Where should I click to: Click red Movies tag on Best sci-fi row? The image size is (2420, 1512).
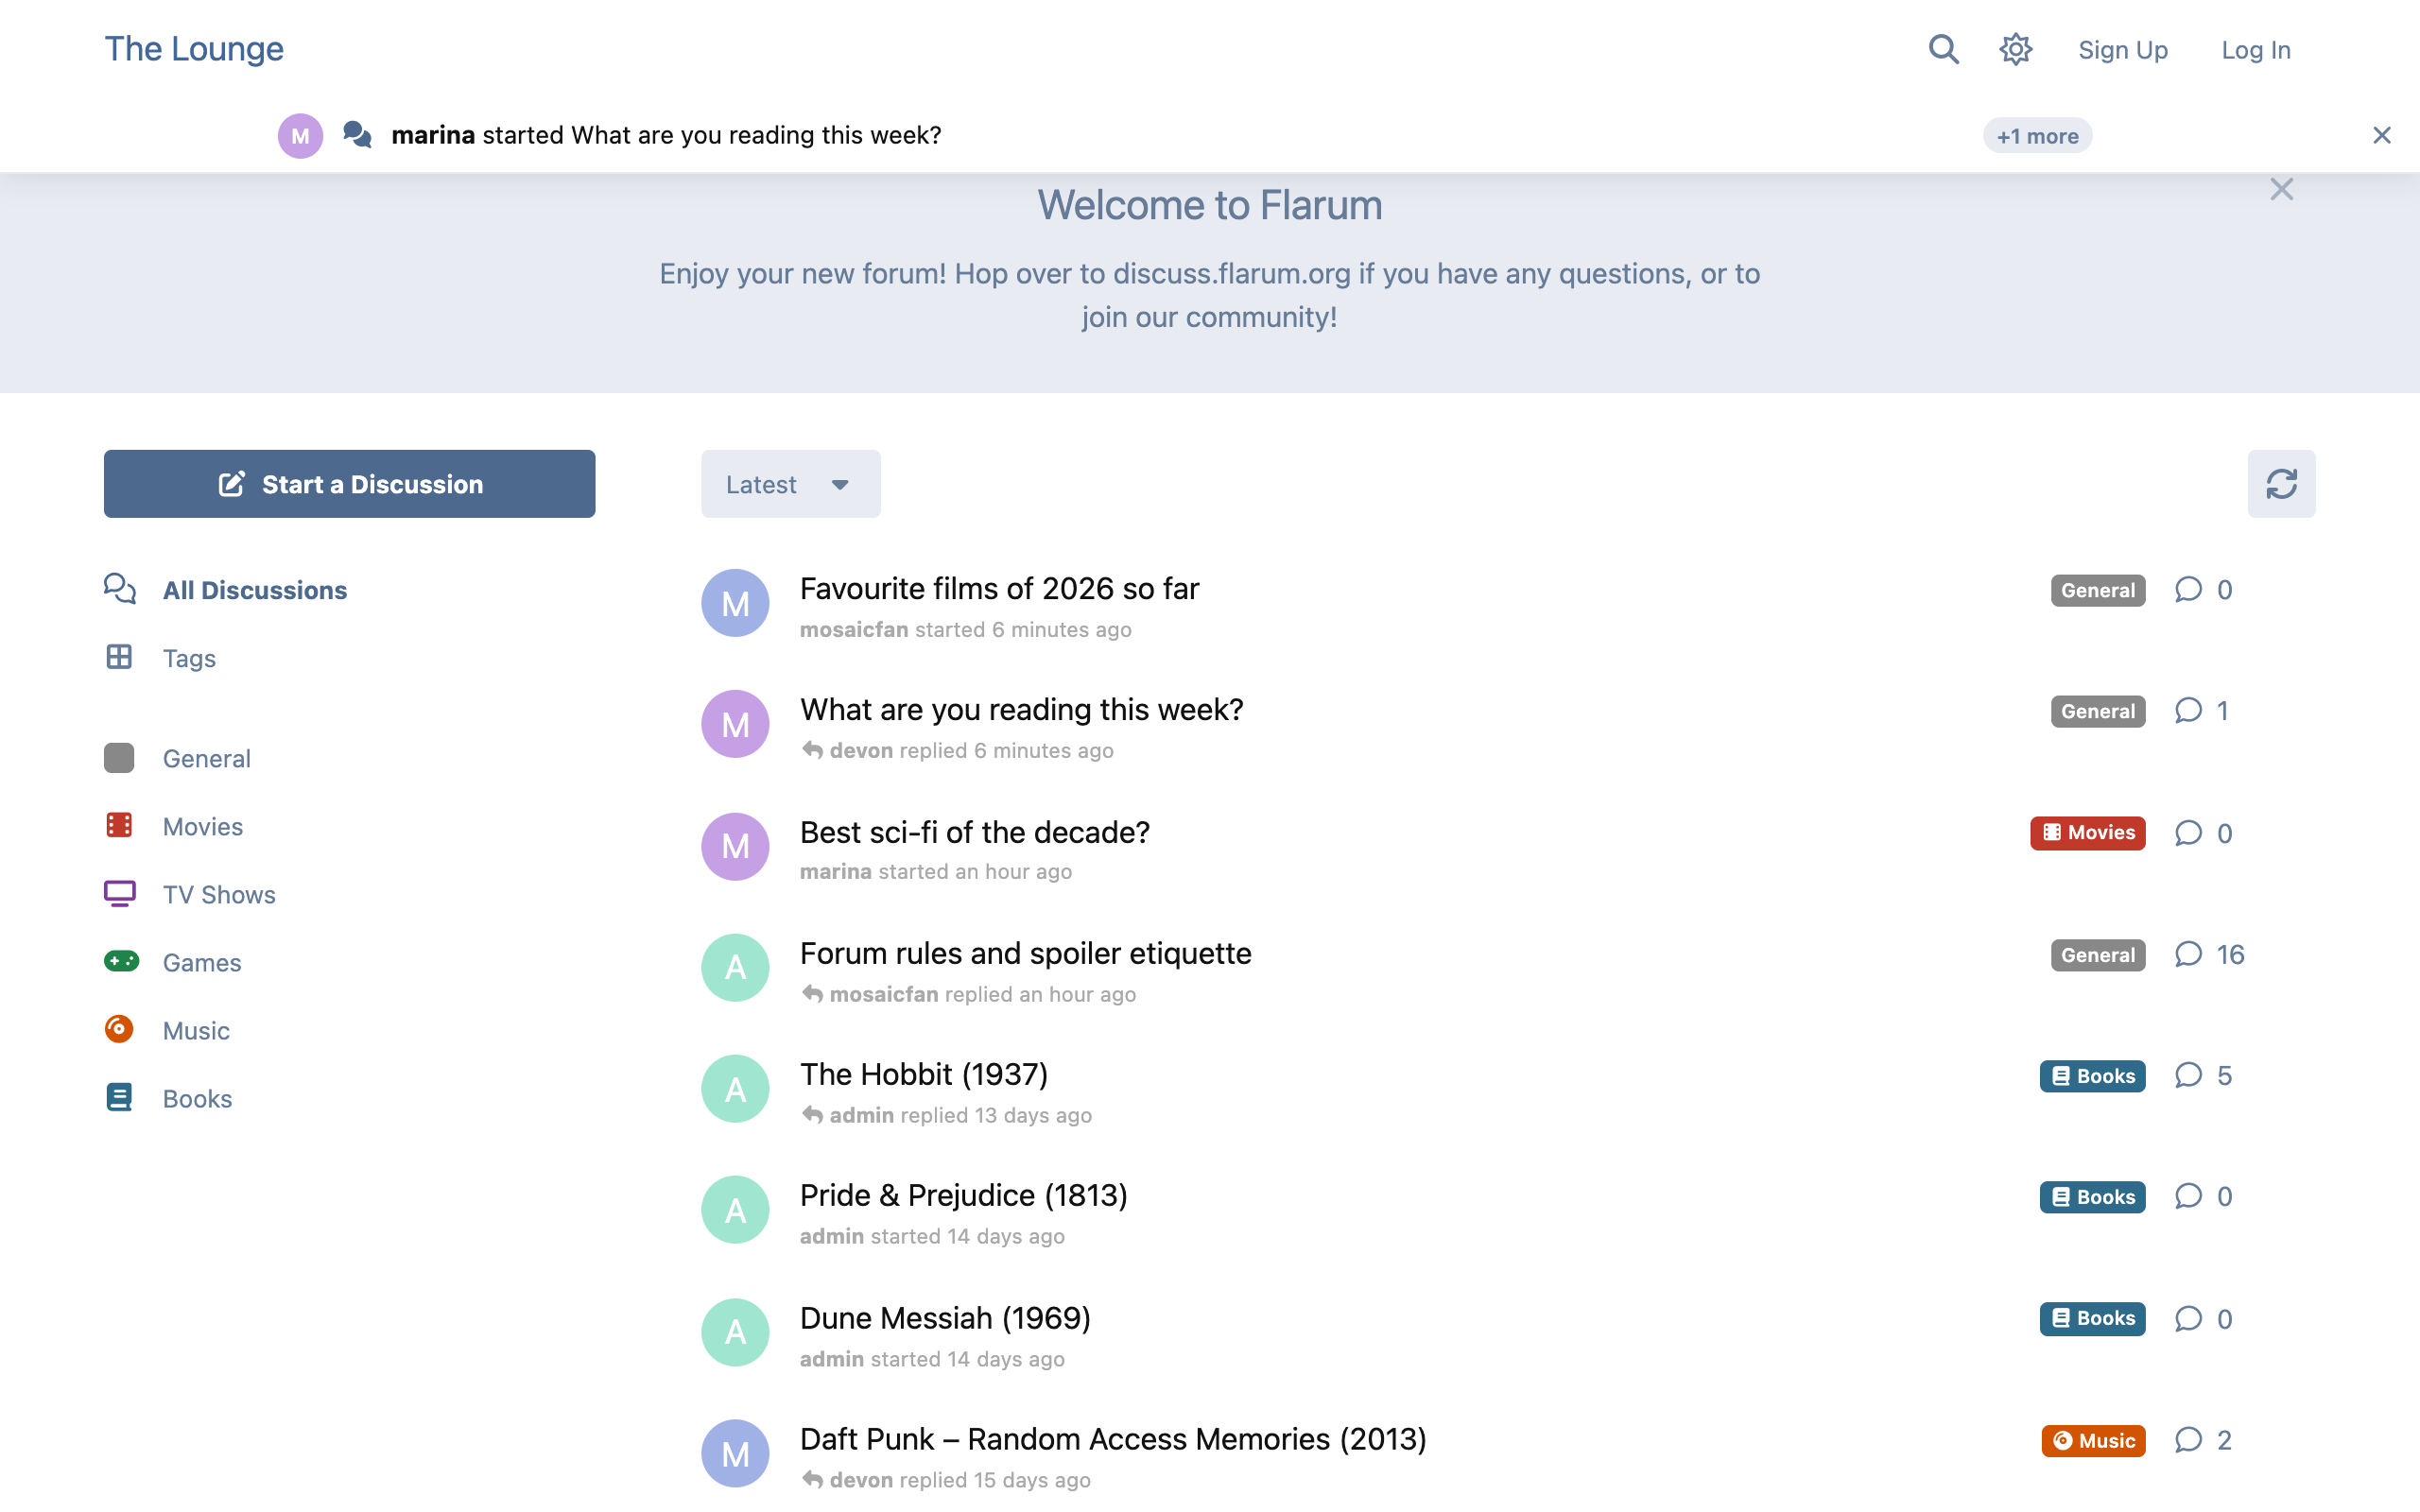click(2087, 833)
